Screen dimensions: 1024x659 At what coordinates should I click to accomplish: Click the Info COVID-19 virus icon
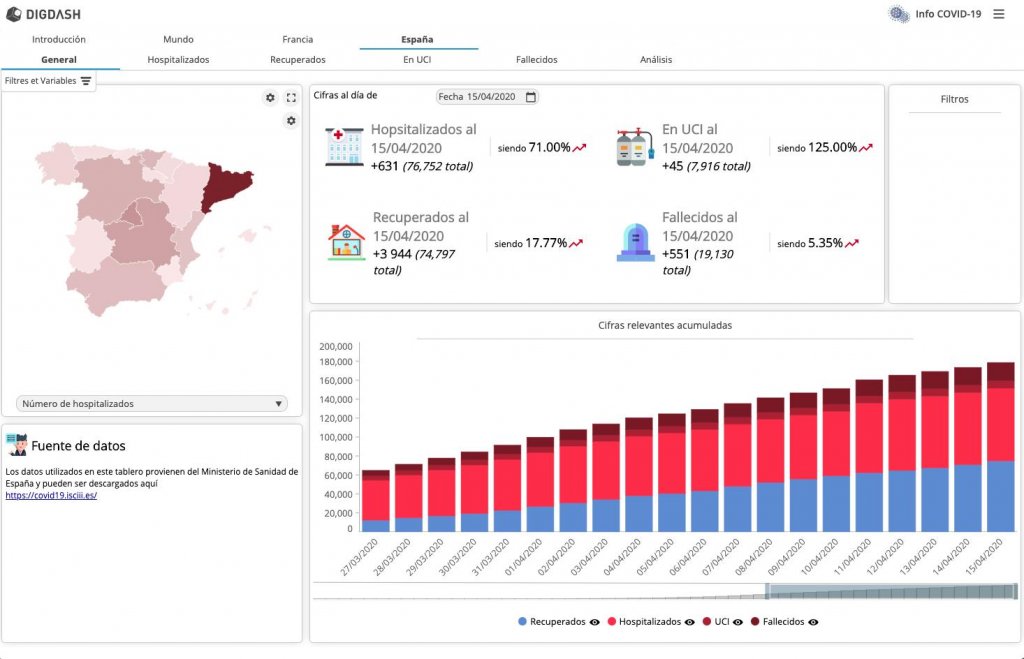pos(899,14)
